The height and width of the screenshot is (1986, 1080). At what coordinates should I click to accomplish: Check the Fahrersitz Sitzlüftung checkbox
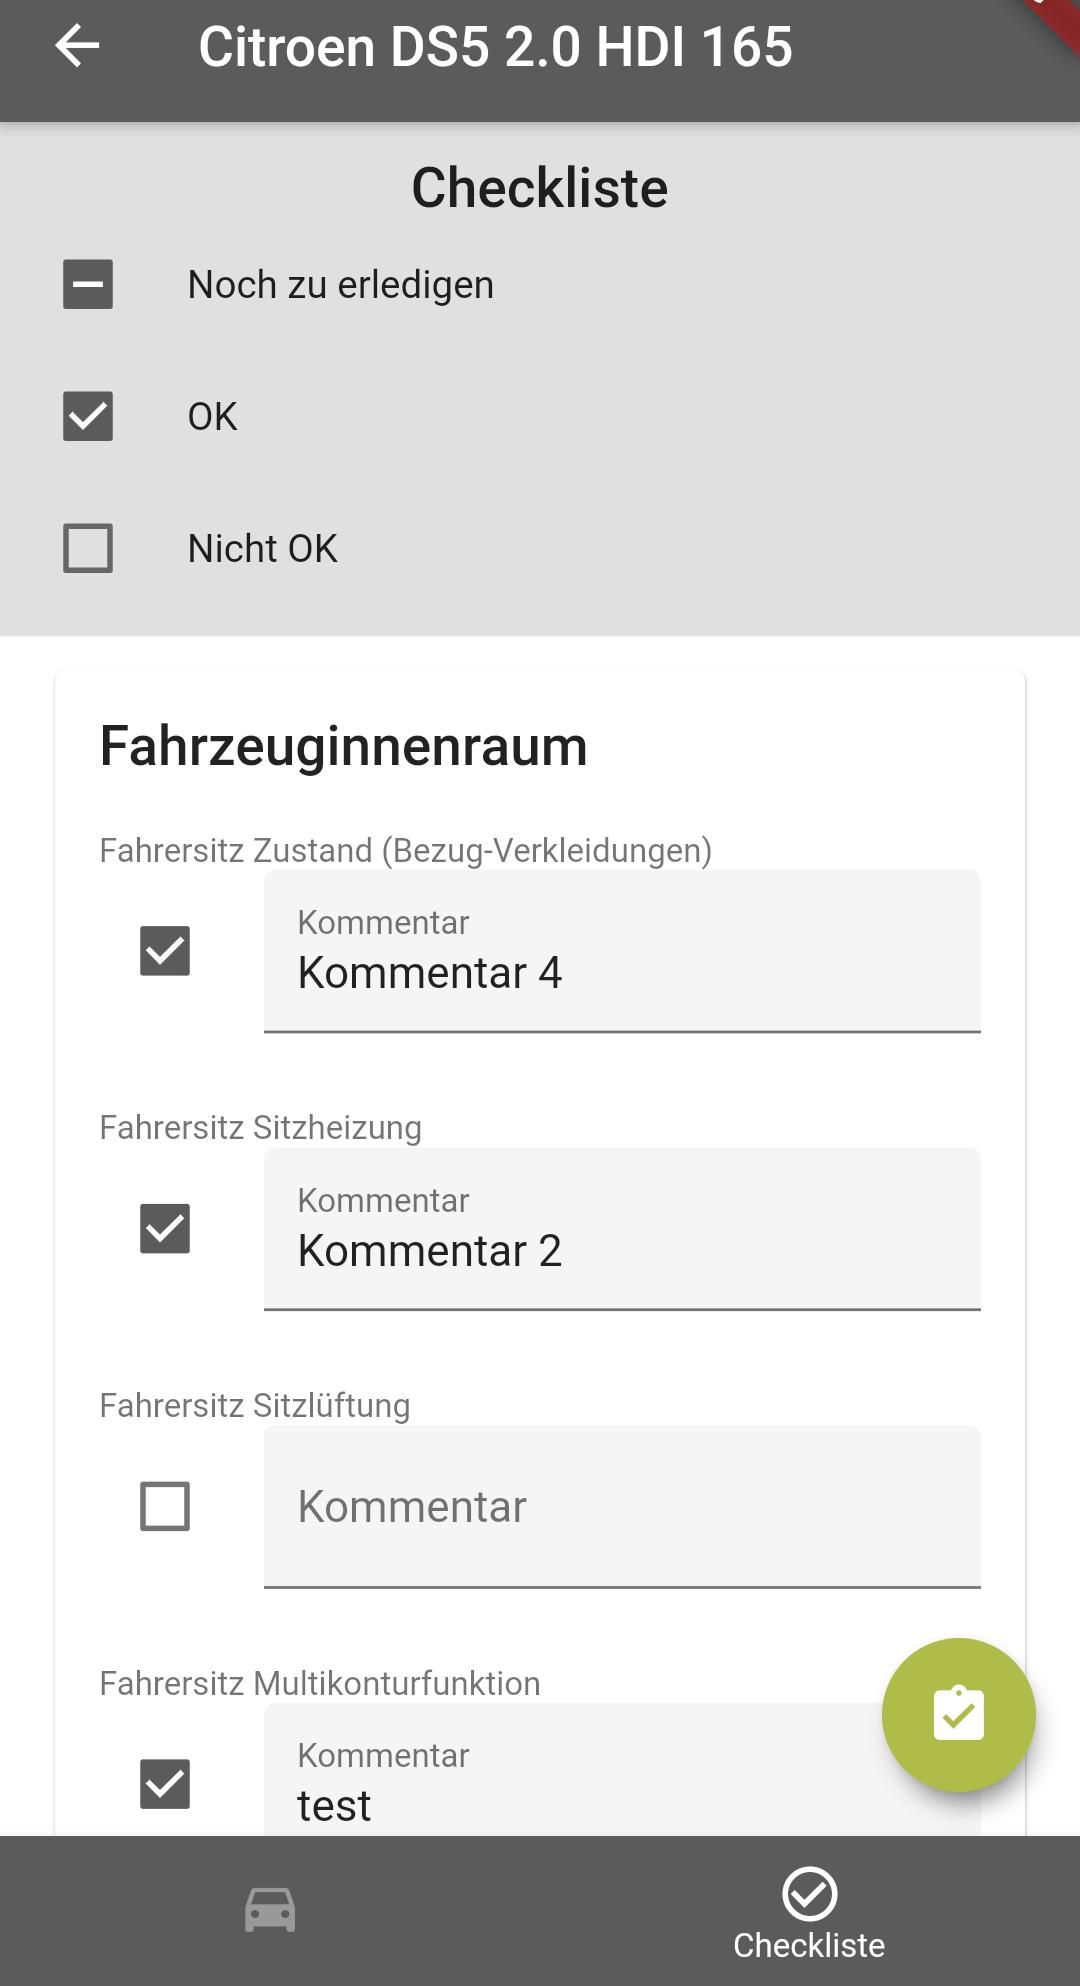(x=165, y=1506)
